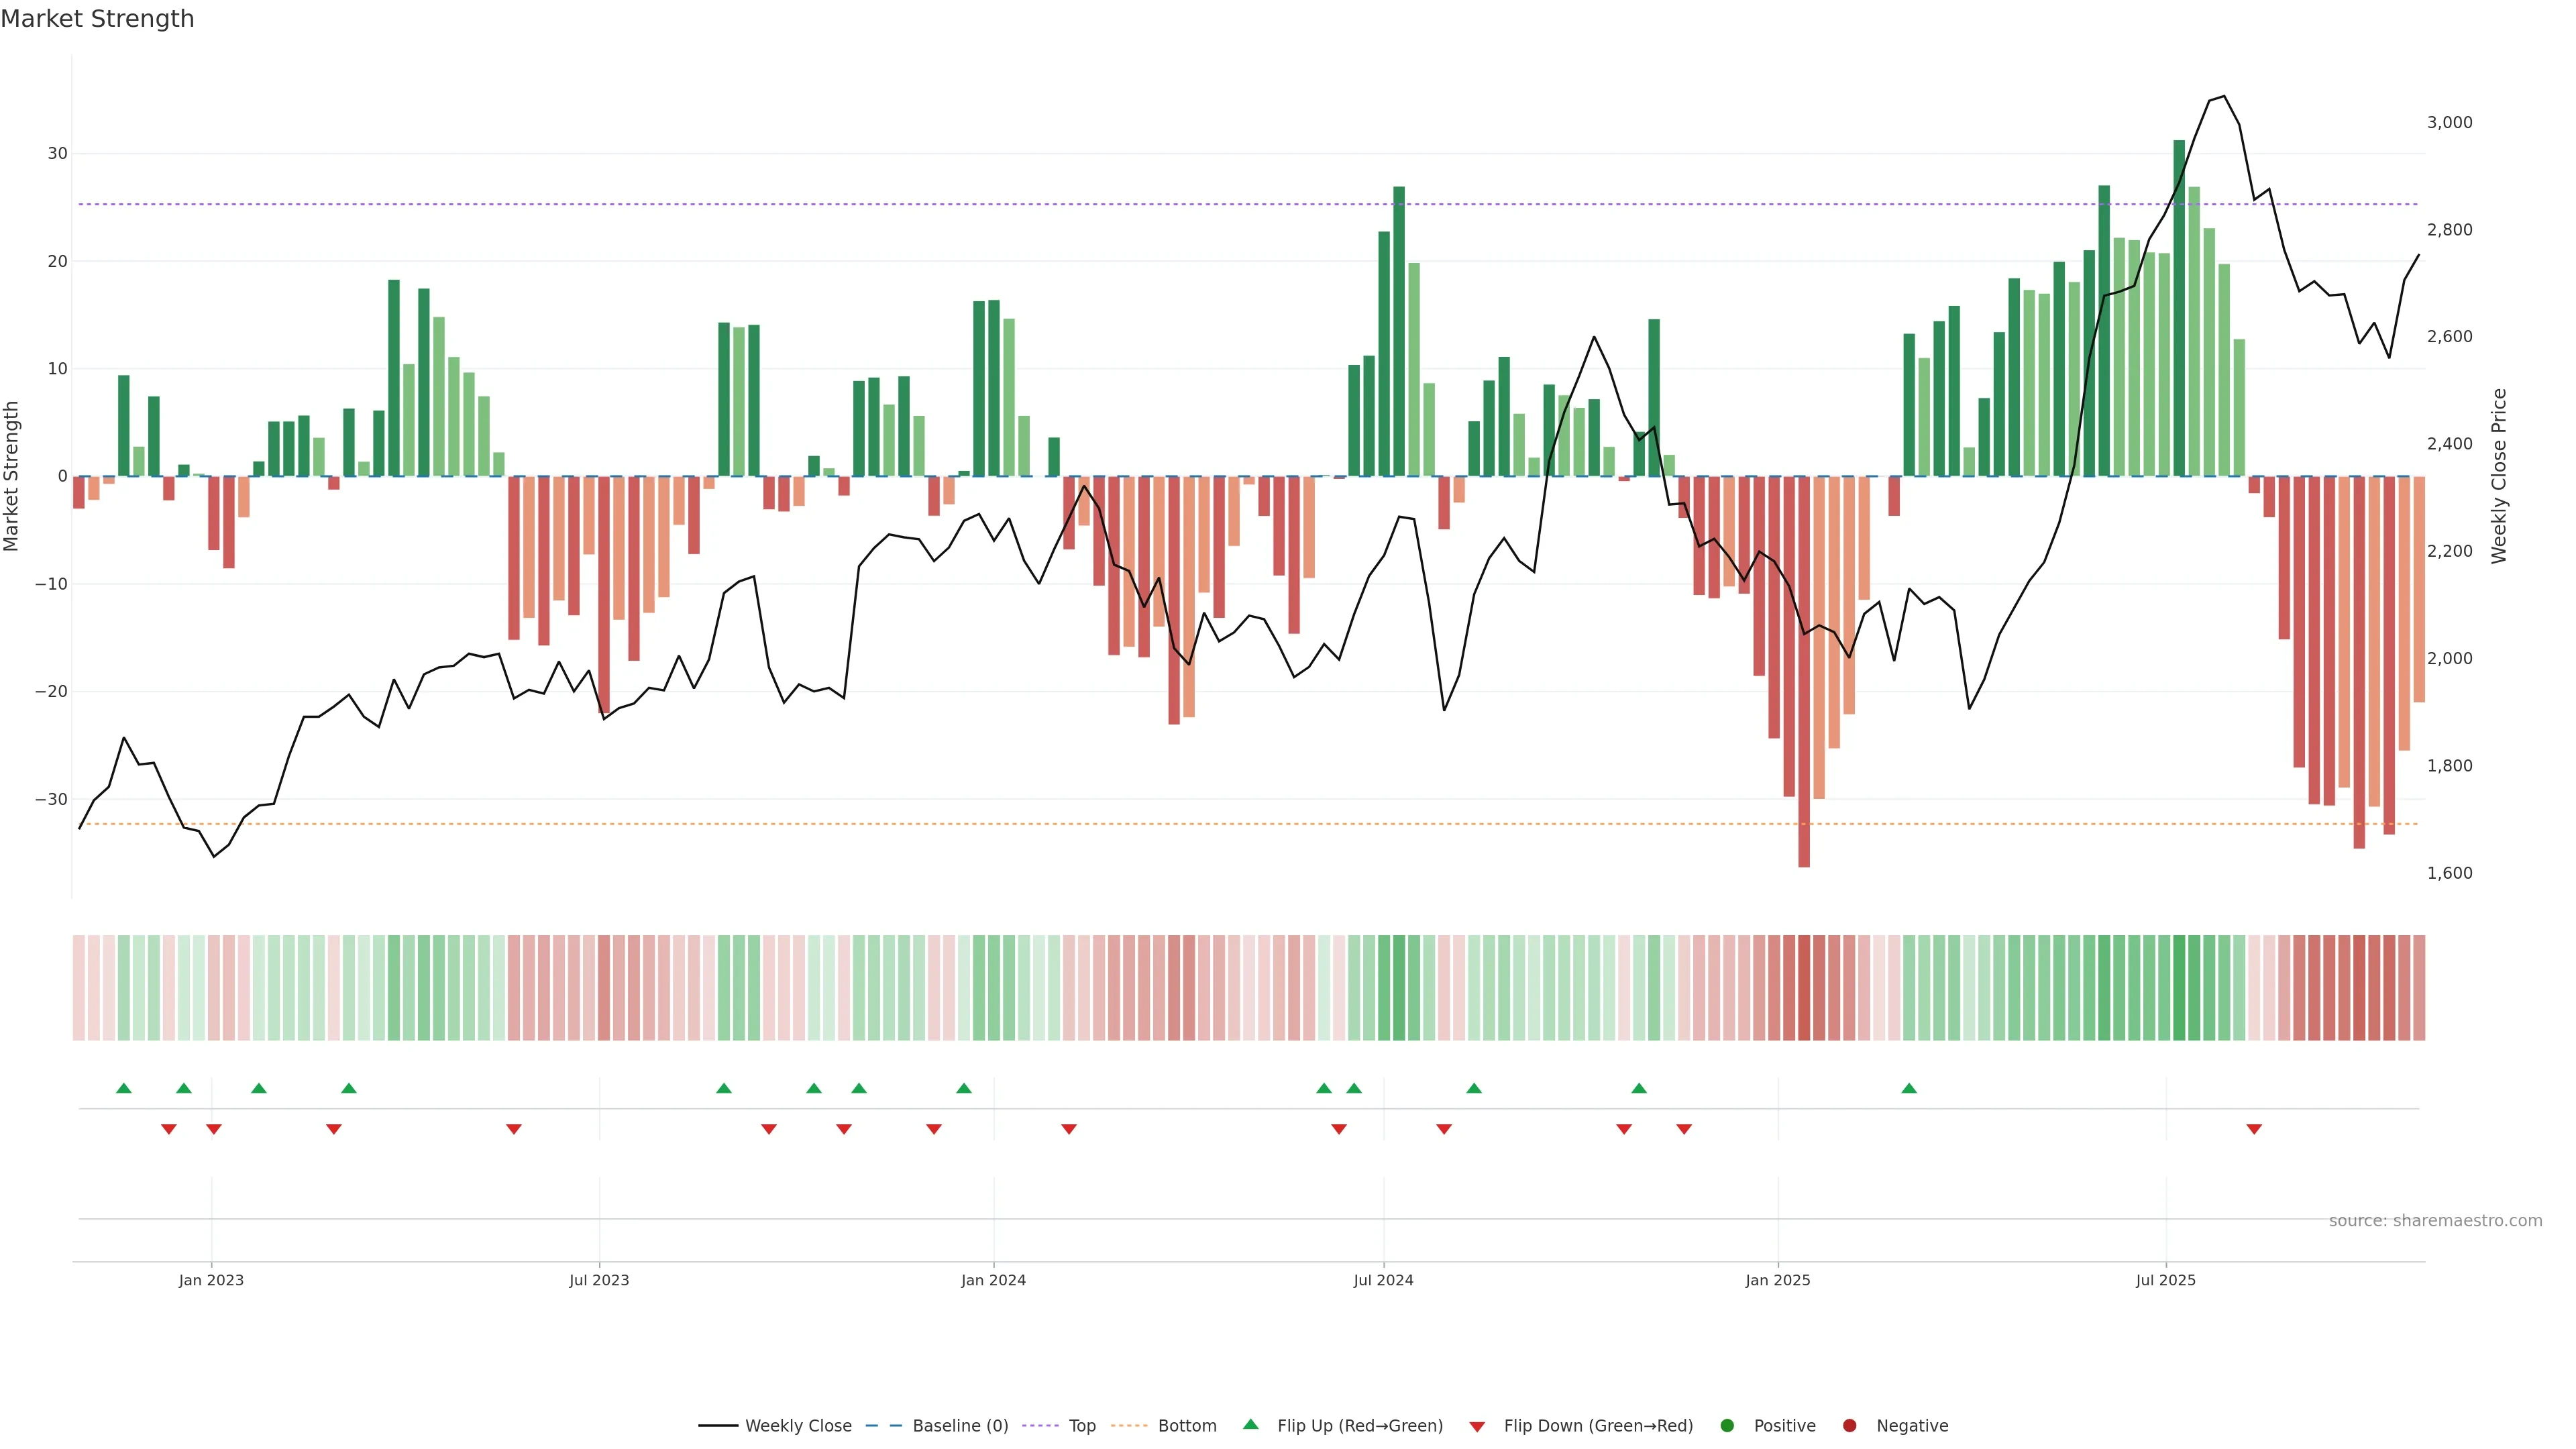Click red Negative circle legend icon

click(1849, 1426)
